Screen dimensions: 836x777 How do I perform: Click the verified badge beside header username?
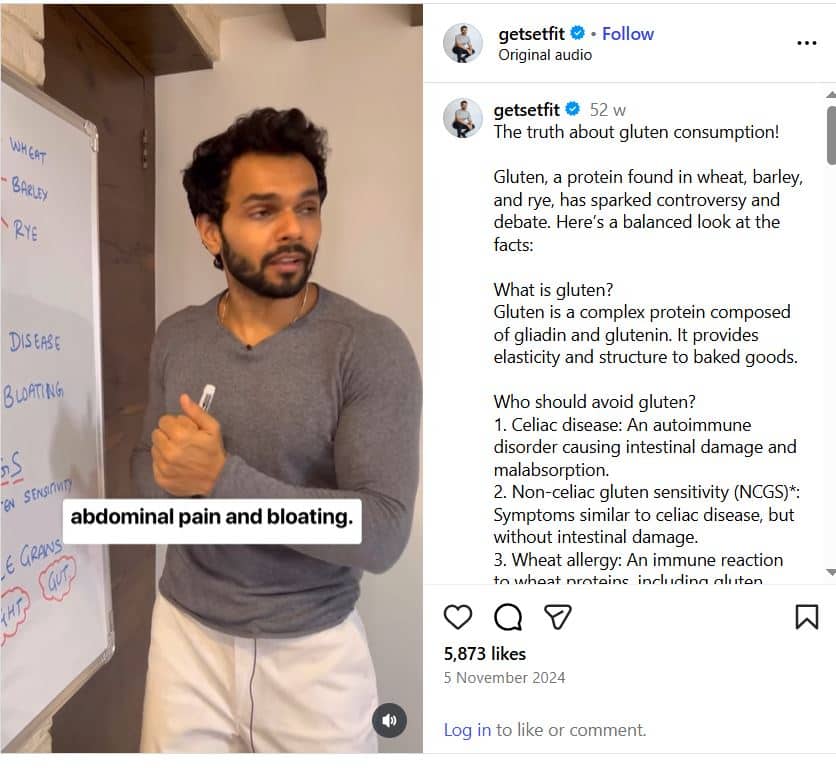click(577, 33)
